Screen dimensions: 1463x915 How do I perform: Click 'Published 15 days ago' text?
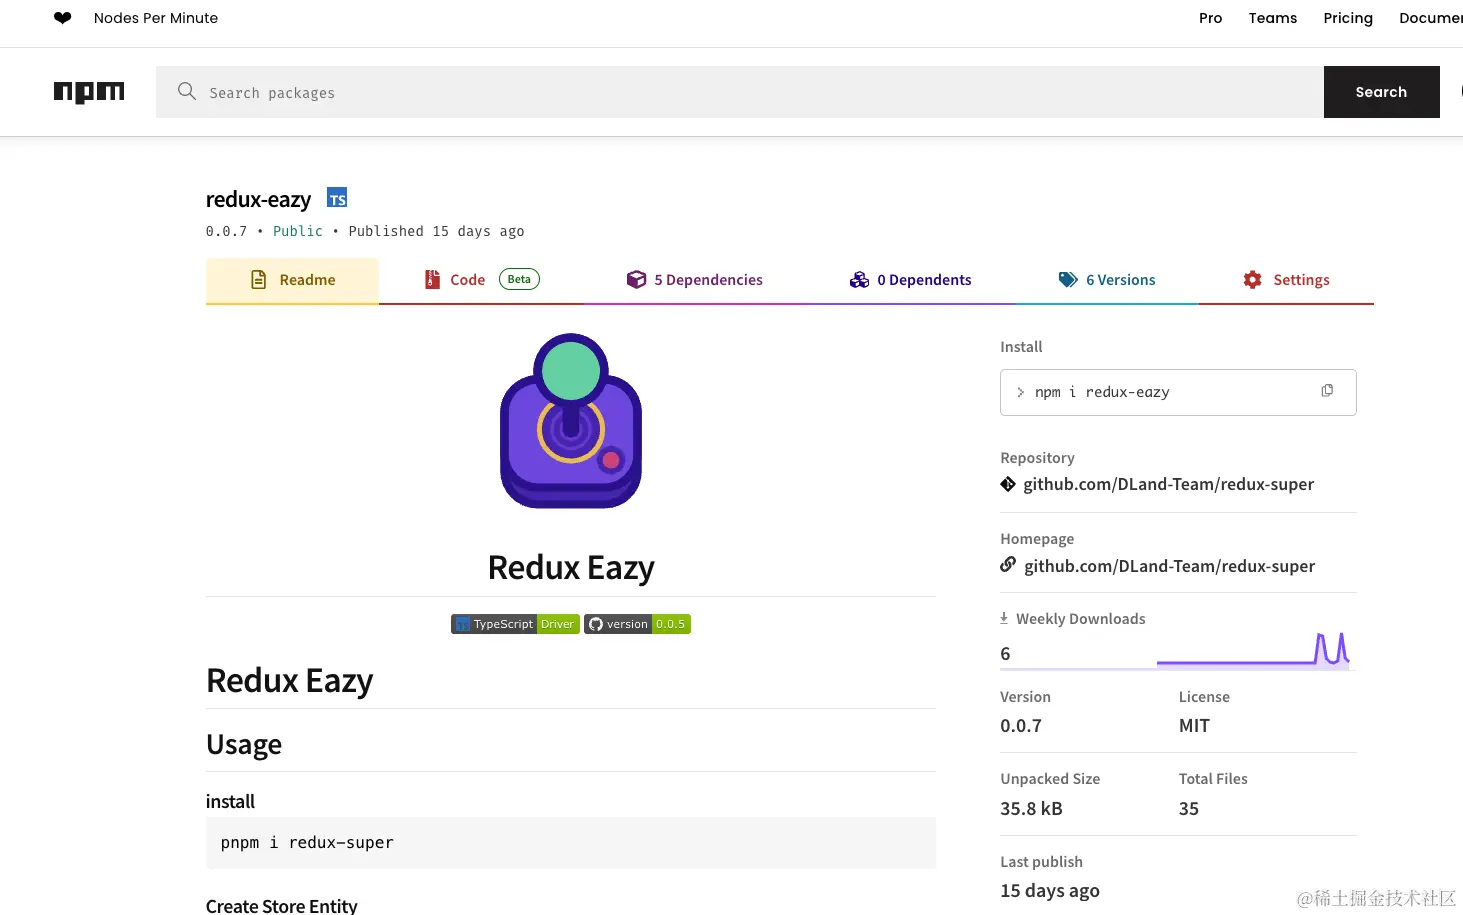coord(436,231)
